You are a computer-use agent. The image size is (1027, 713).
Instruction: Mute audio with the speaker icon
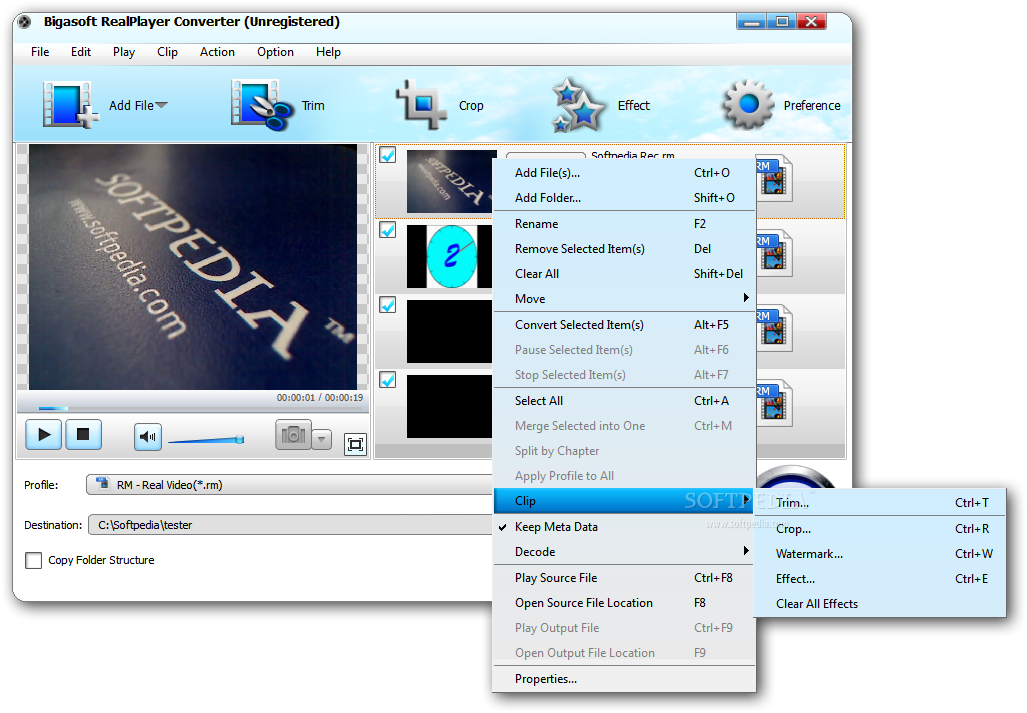148,437
